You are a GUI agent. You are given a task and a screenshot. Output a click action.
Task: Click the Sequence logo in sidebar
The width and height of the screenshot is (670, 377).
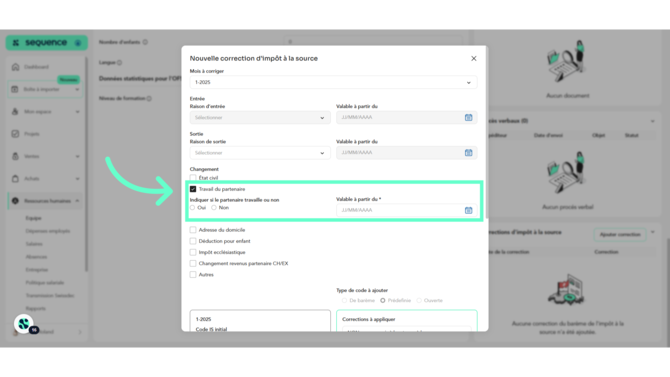46,43
